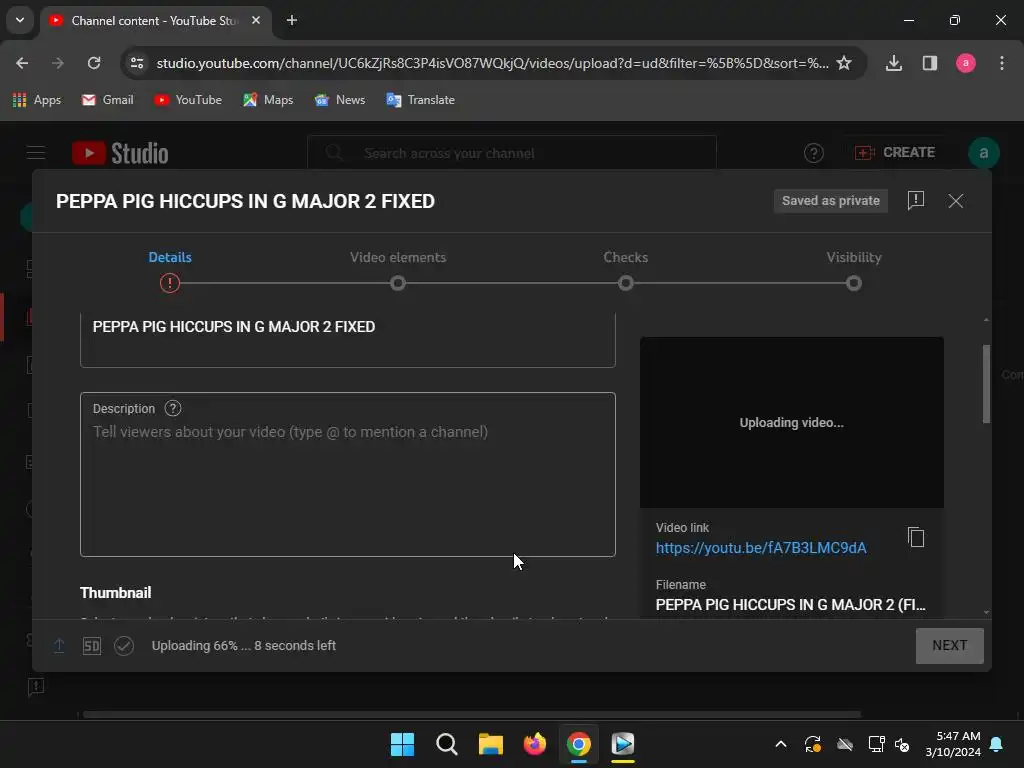This screenshot has height=768, width=1024.
Task: Show hidden system tray icons
Action: [x=780, y=744]
